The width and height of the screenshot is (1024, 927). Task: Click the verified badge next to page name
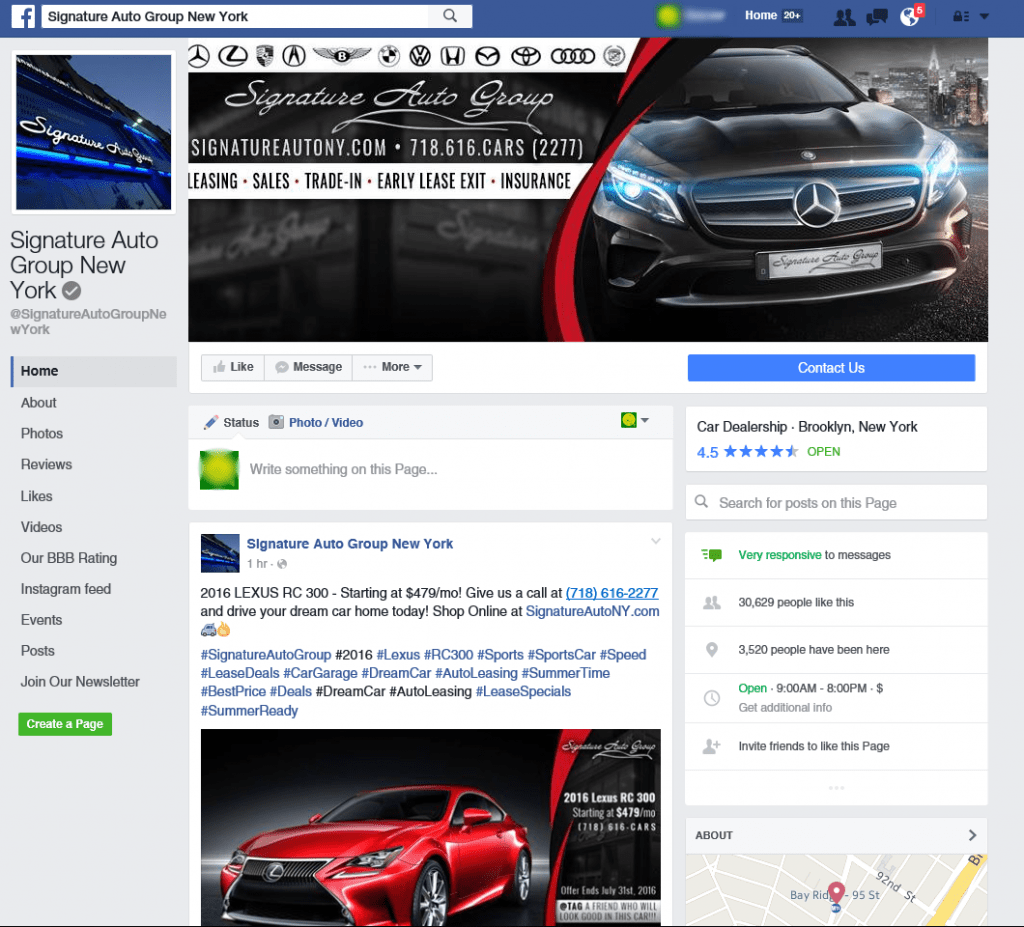click(72, 290)
